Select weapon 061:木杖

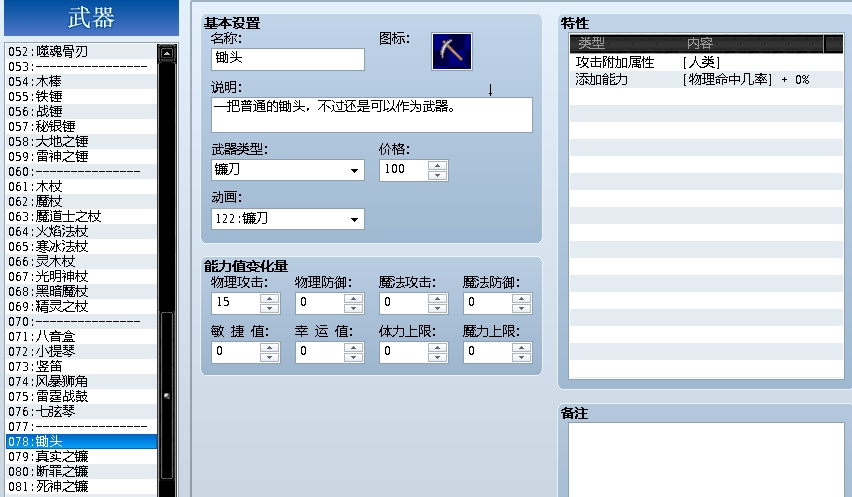pyautogui.click(x=82, y=186)
